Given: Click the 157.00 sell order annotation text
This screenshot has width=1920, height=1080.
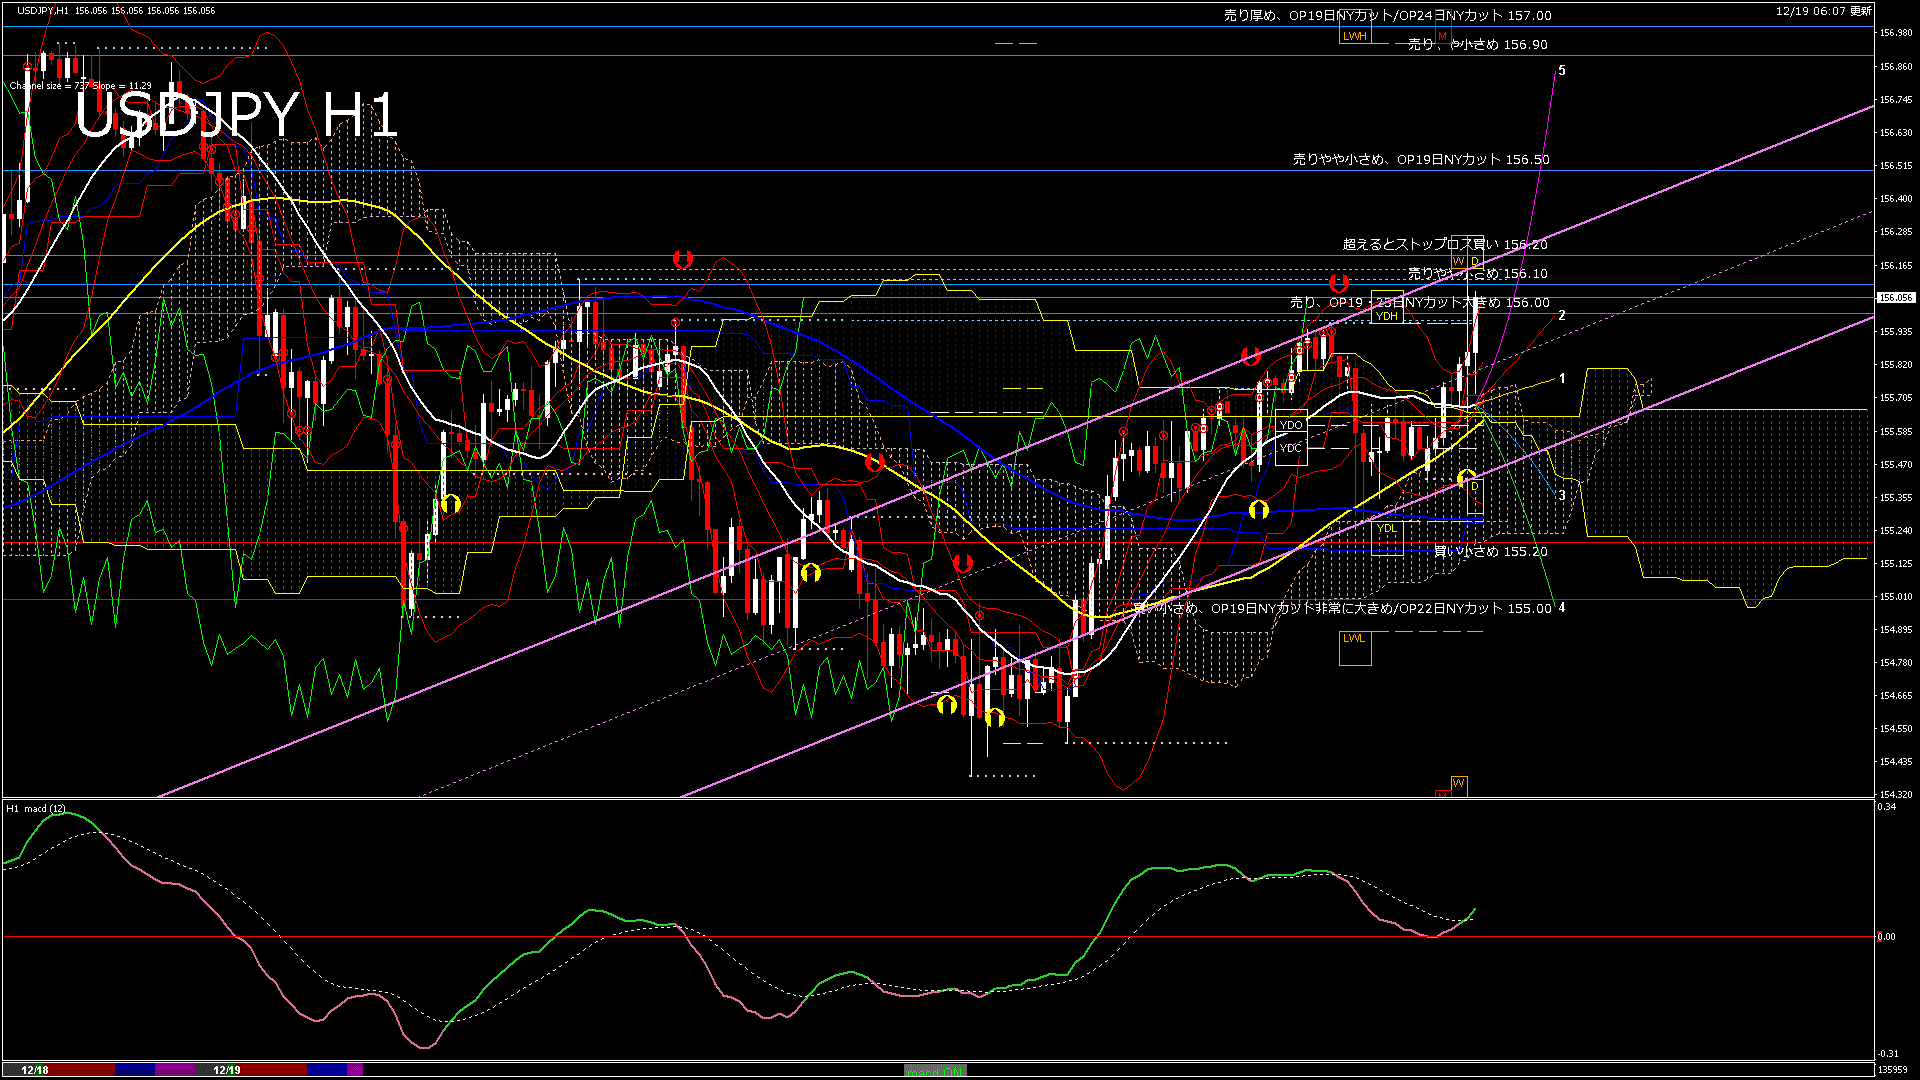Looking at the screenshot, I should coord(1388,16).
